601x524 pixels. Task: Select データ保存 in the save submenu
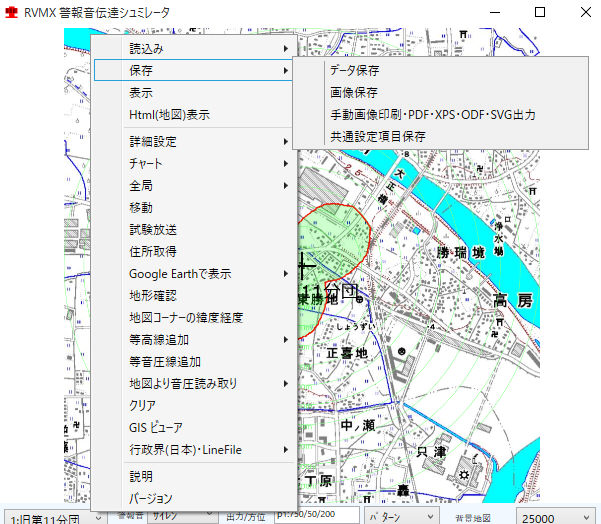pyautogui.click(x=354, y=71)
